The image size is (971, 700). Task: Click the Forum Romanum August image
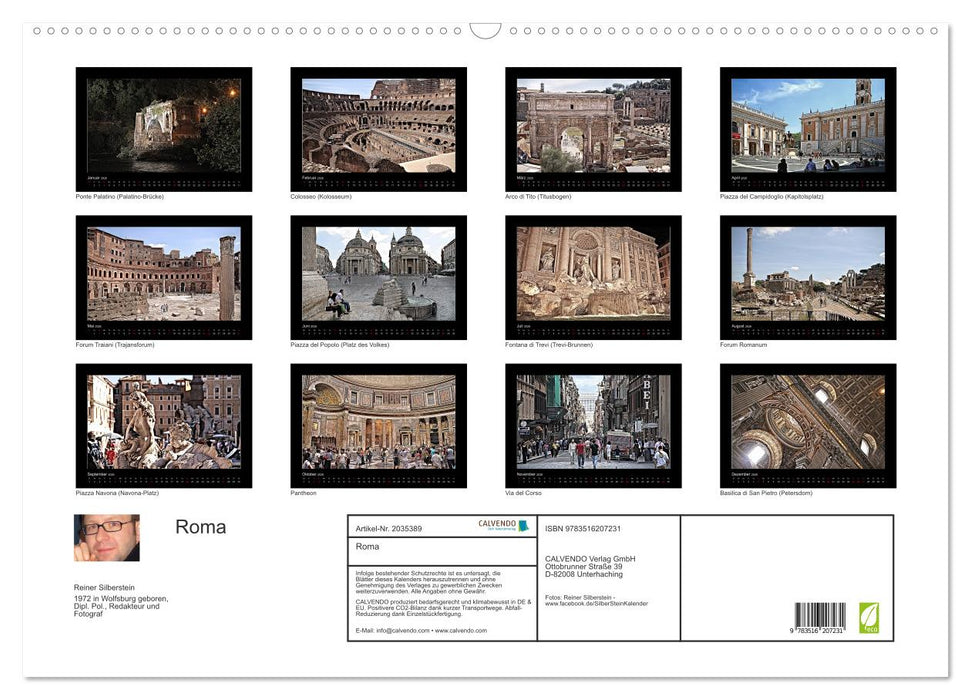pyautogui.click(x=807, y=276)
